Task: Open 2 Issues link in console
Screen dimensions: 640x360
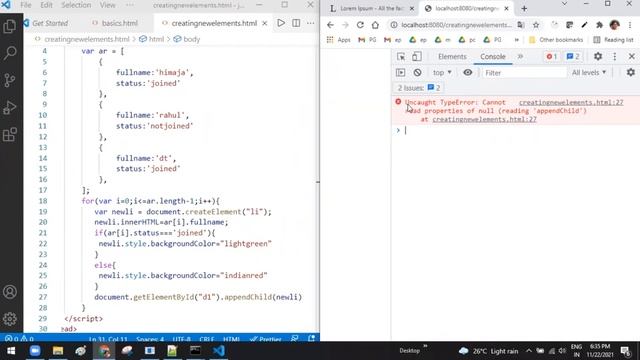Action: pyautogui.click(x=419, y=88)
